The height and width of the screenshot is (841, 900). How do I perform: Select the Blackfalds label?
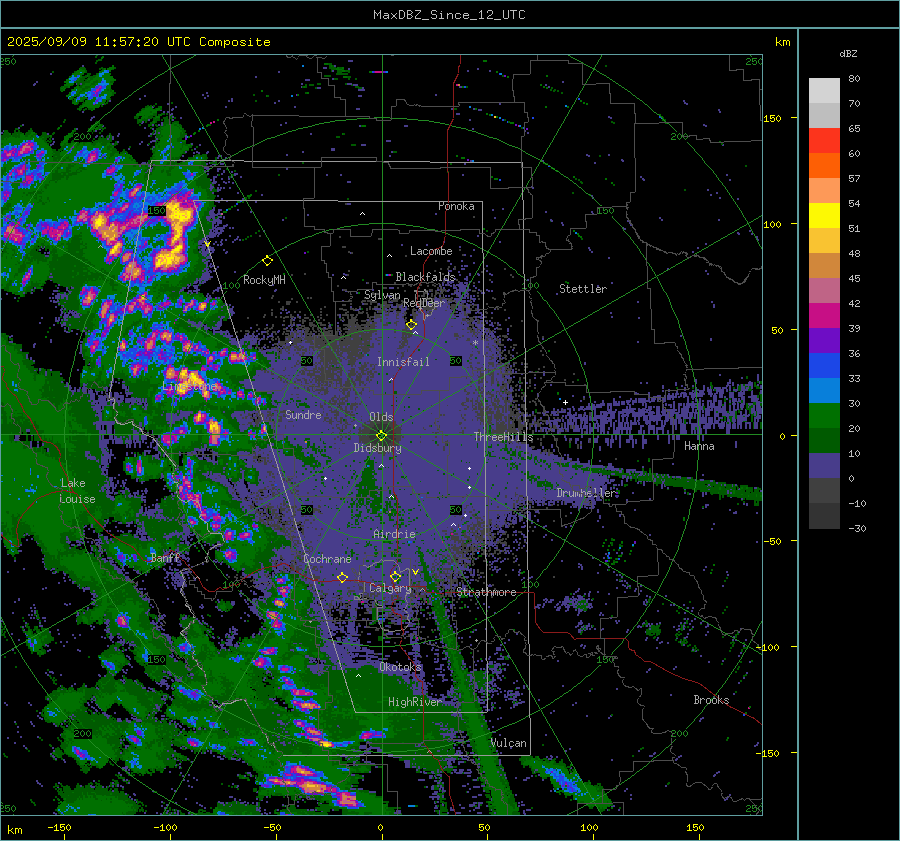[x=425, y=277]
